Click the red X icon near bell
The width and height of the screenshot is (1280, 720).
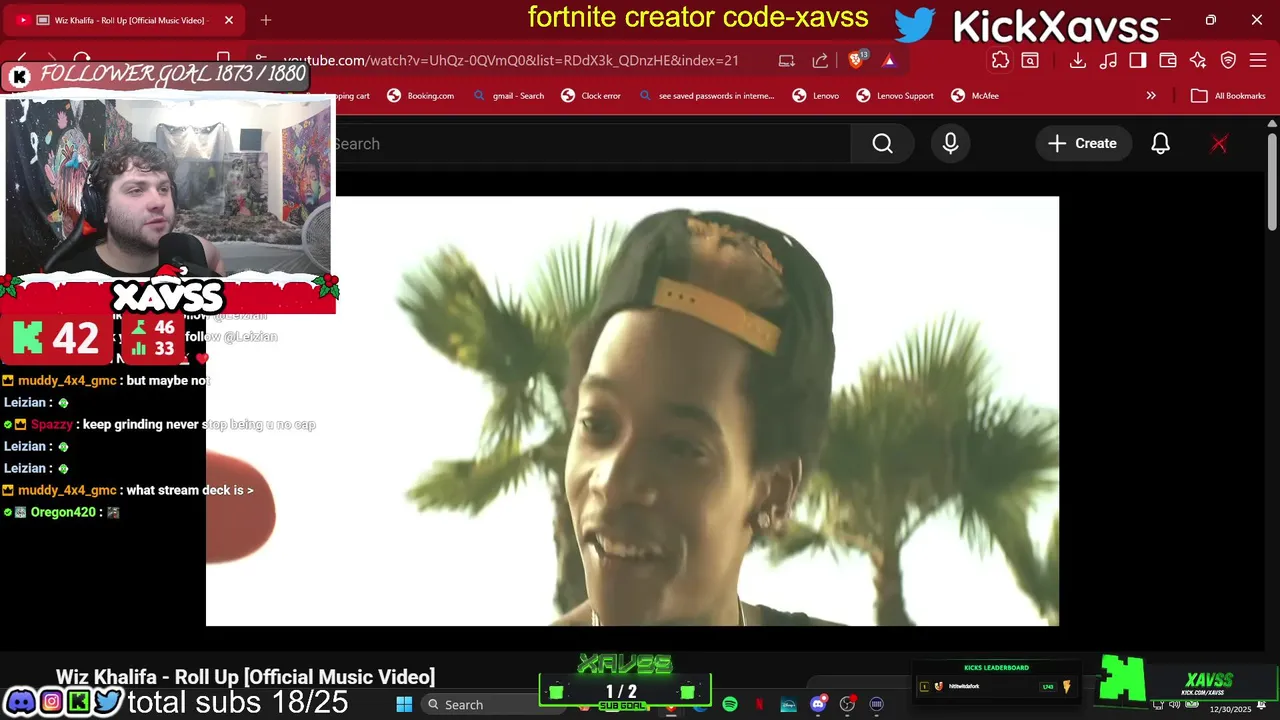pyautogui.click(x=1219, y=144)
